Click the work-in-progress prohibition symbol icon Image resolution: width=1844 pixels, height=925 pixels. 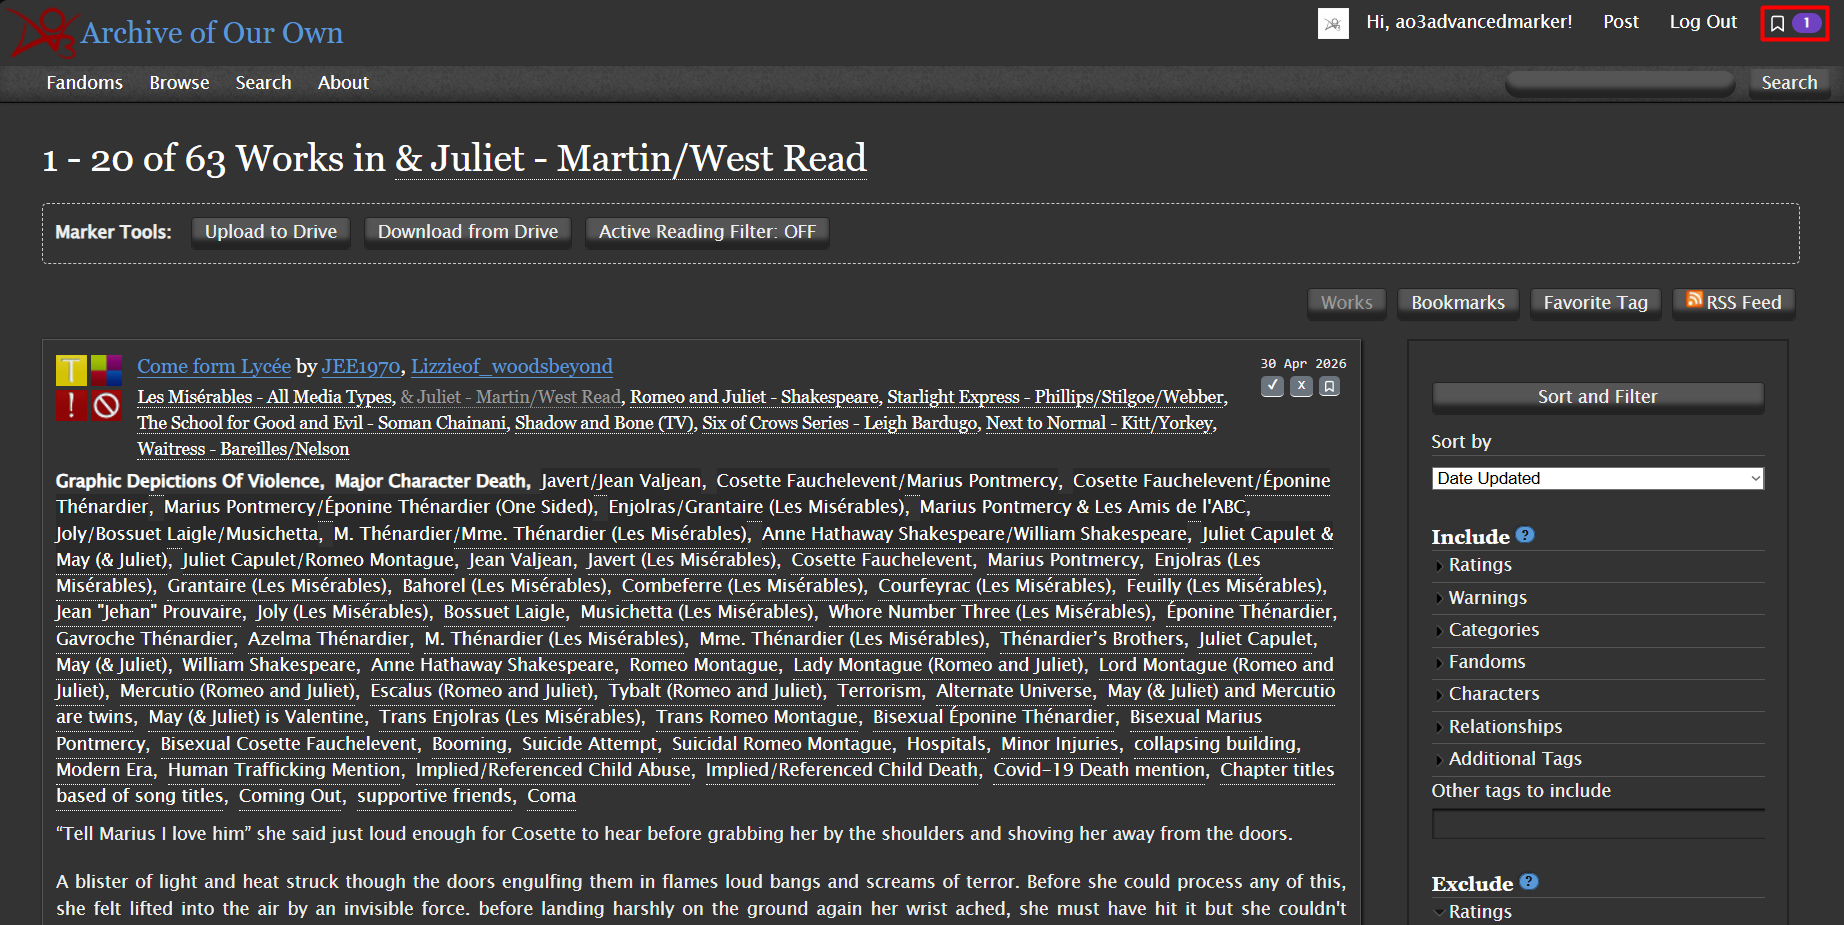point(107,406)
